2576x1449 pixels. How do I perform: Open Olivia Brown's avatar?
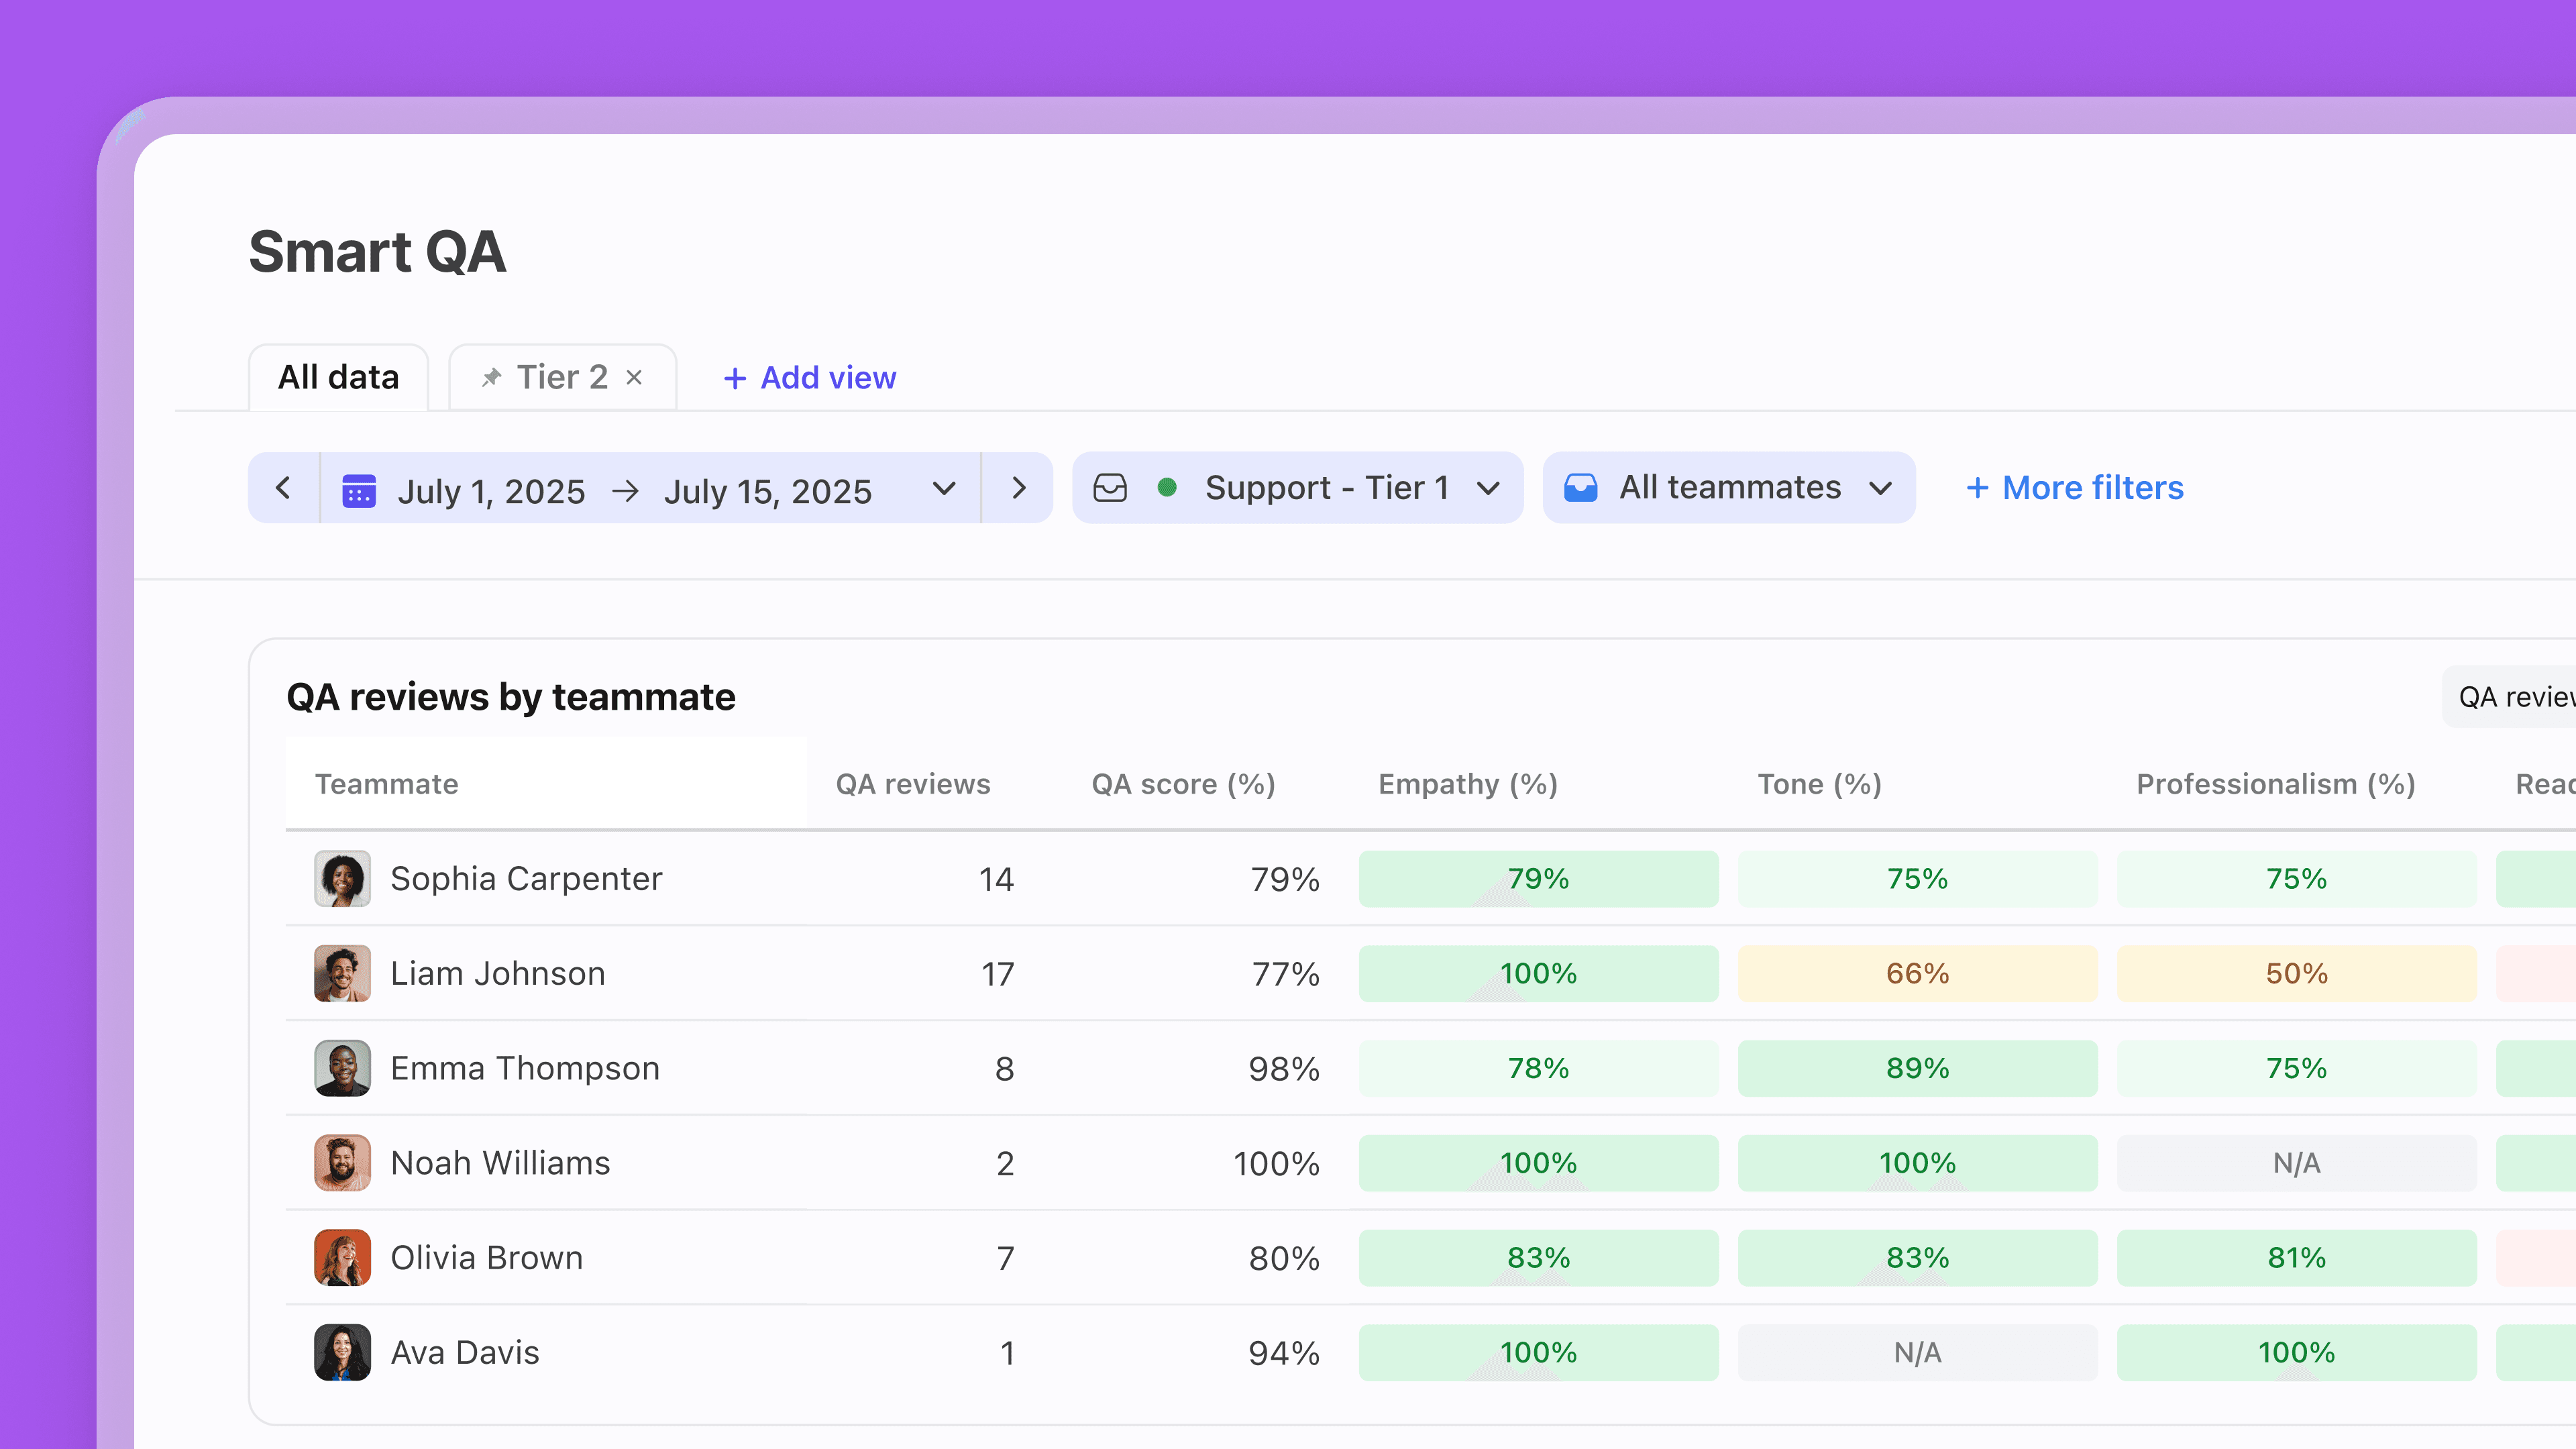343,1258
